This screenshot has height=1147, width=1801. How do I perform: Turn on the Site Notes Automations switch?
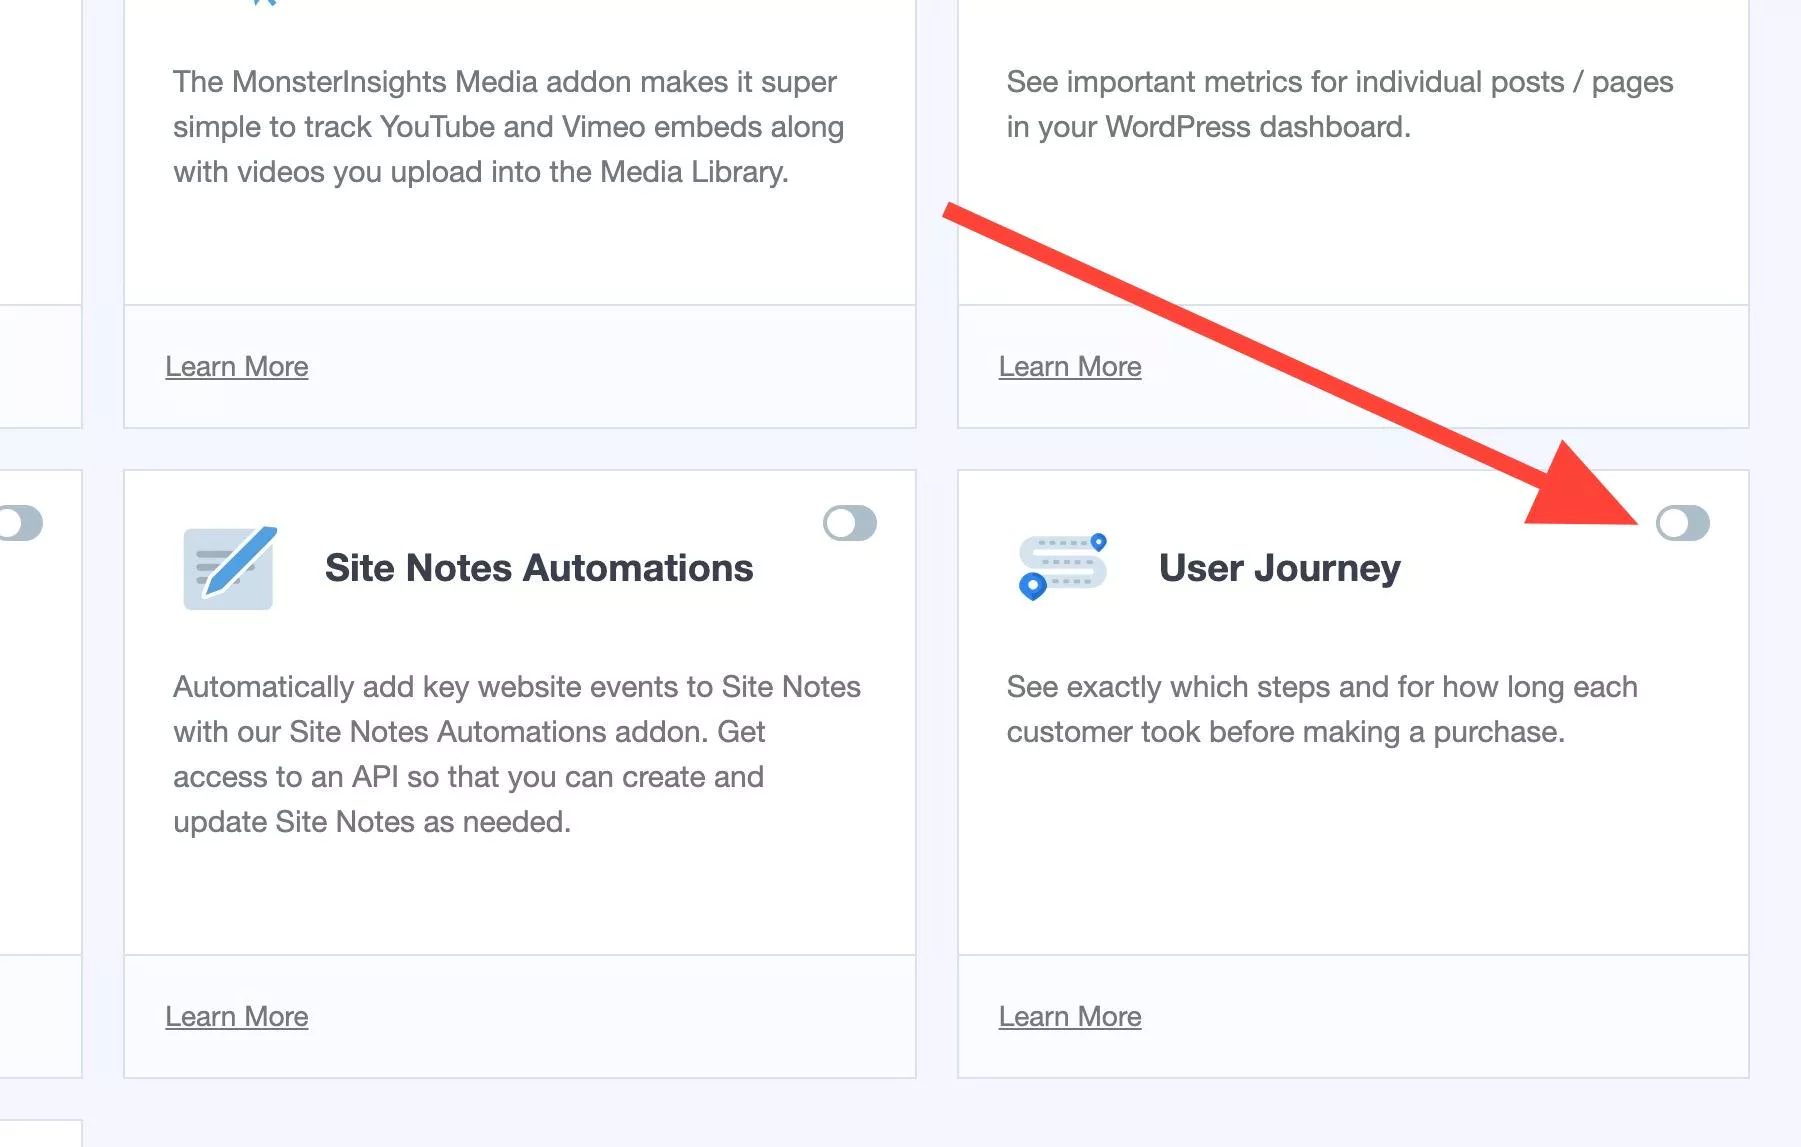[x=849, y=523]
